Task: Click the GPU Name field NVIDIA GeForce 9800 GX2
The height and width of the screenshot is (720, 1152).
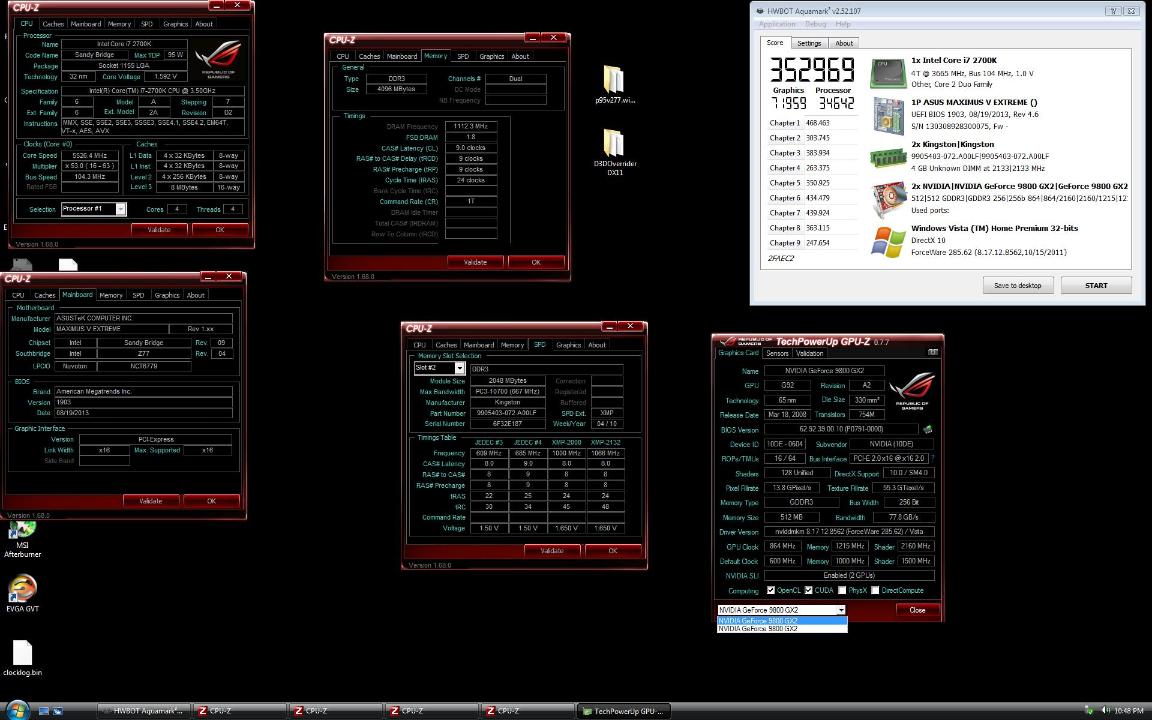Action: (x=824, y=371)
